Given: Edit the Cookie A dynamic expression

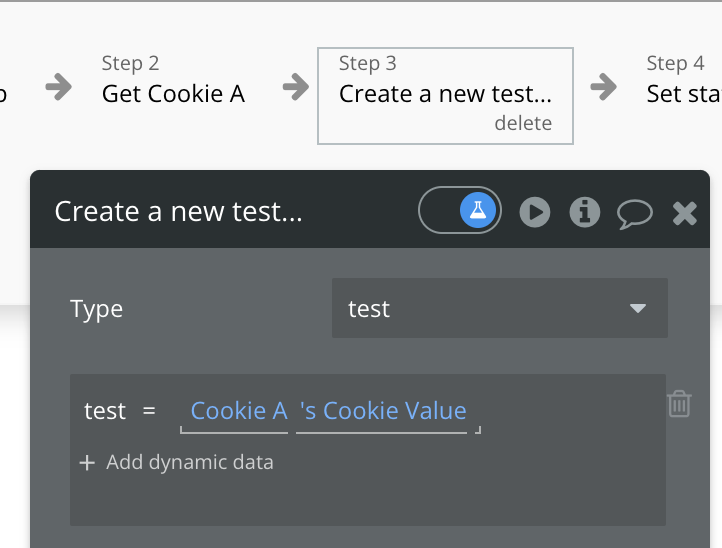Looking at the screenshot, I should 238,411.
